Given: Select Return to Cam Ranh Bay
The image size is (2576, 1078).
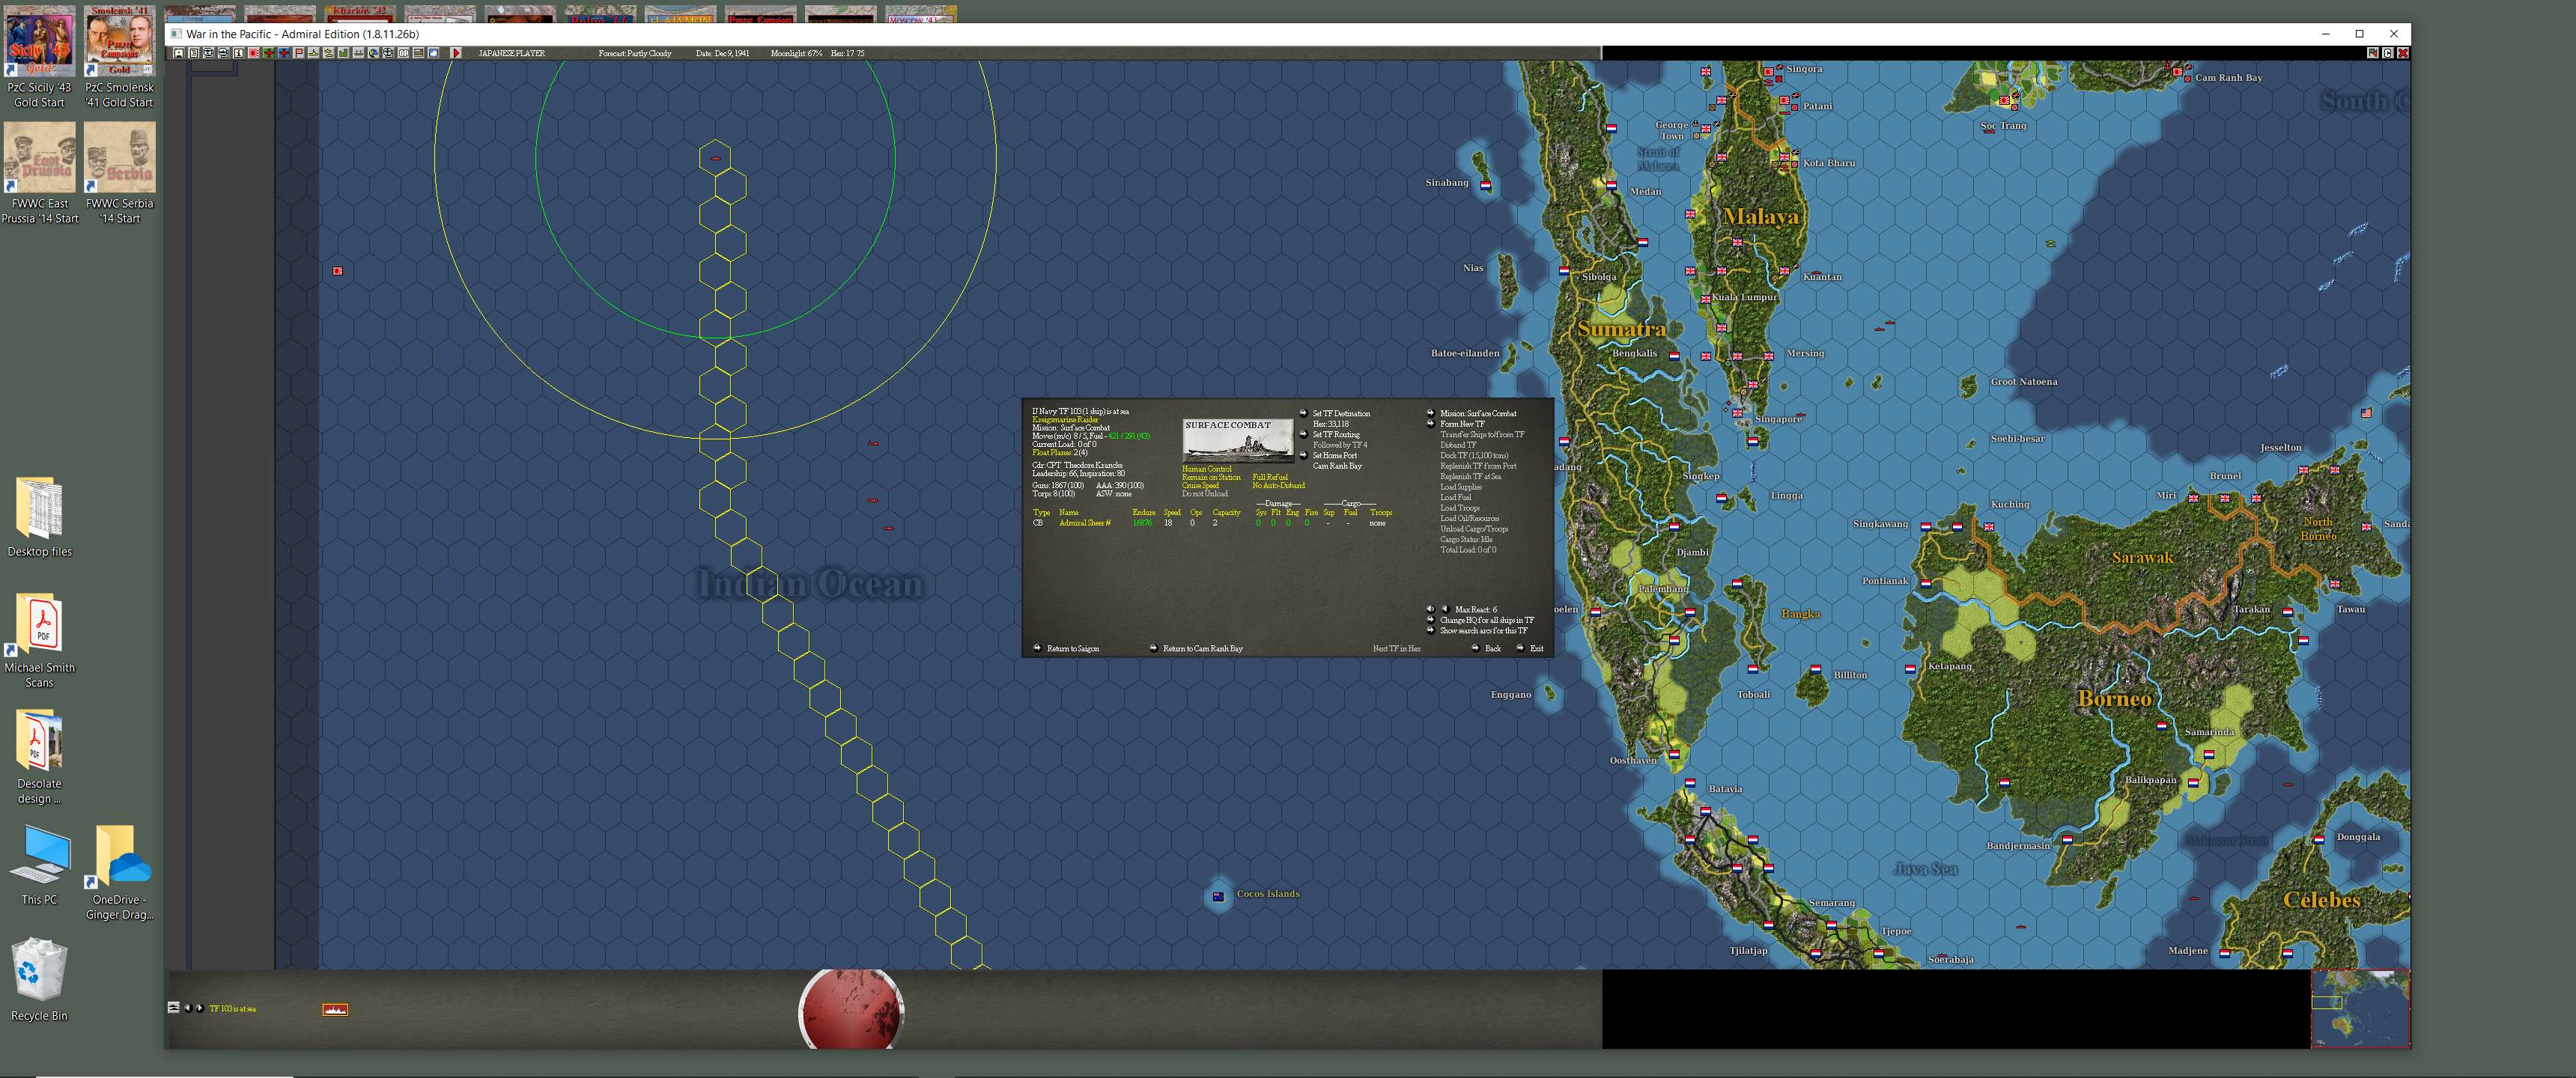Looking at the screenshot, I should point(1203,648).
